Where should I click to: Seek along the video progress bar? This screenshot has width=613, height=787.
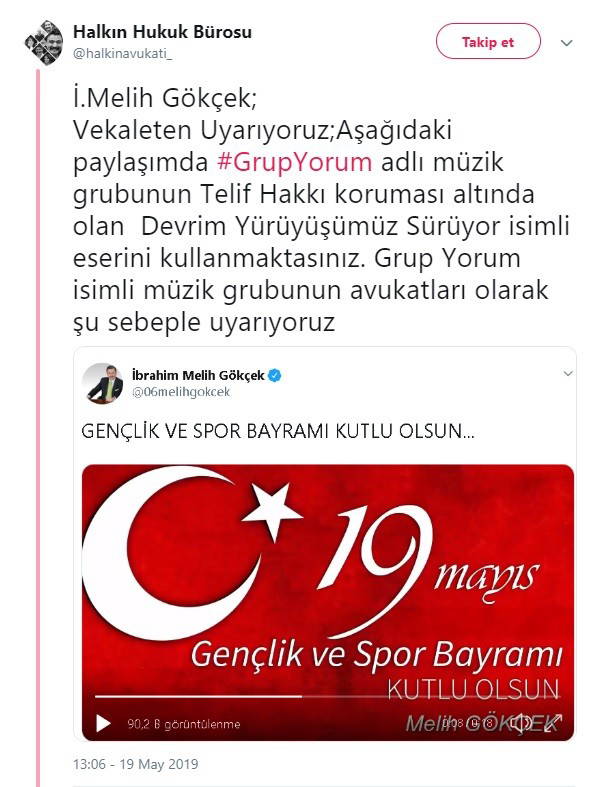327,696
